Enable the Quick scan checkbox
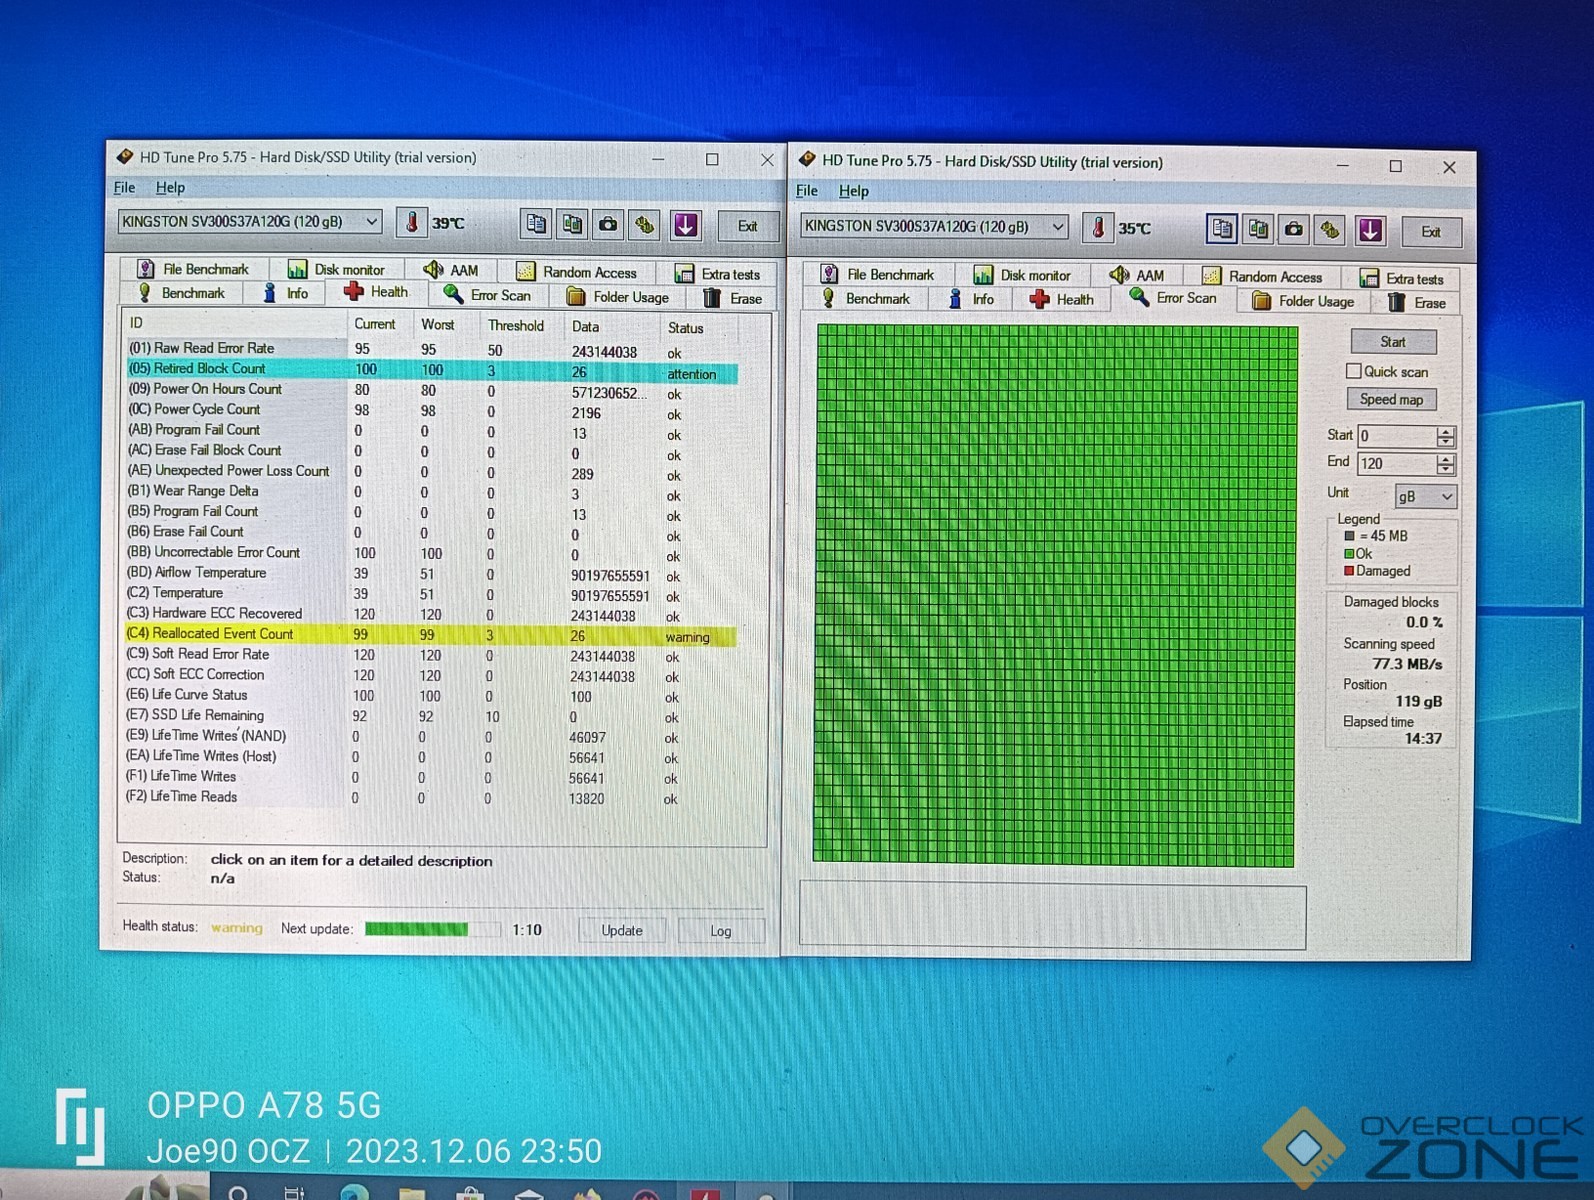 coord(1354,372)
